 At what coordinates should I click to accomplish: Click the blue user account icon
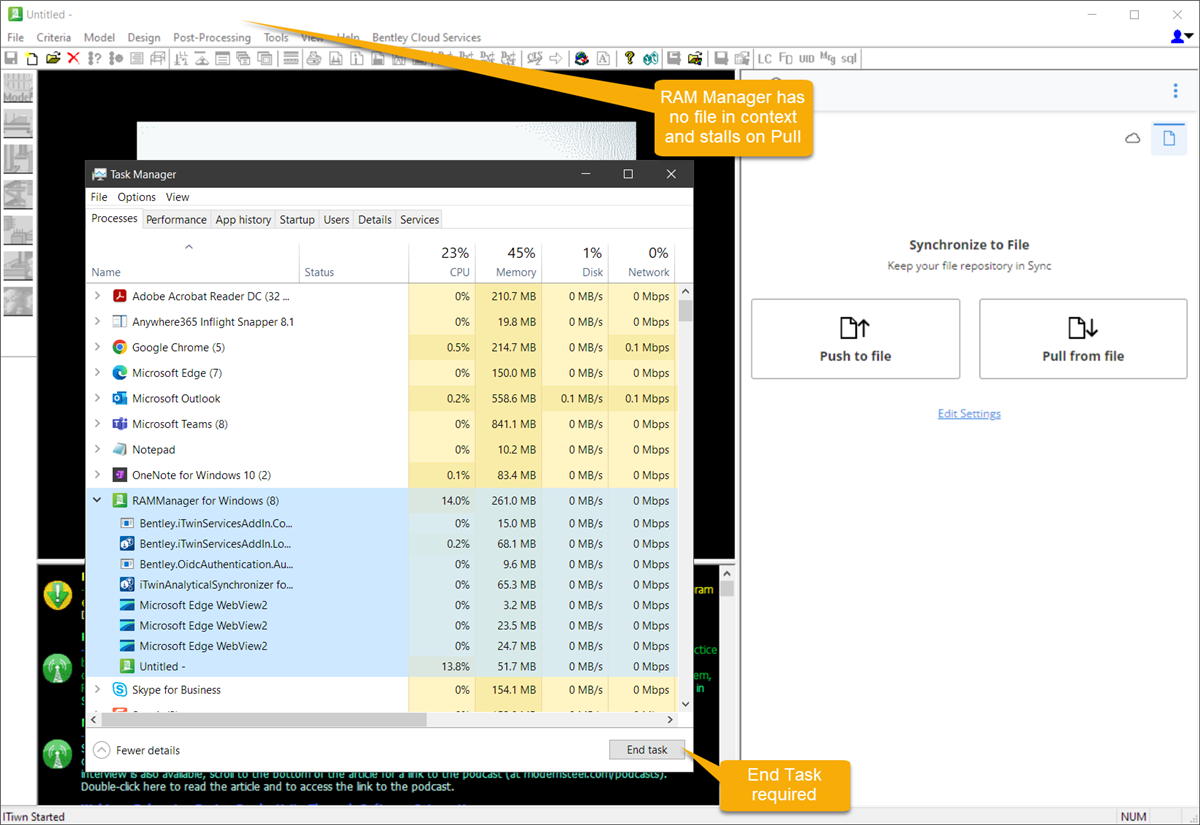click(x=1179, y=37)
